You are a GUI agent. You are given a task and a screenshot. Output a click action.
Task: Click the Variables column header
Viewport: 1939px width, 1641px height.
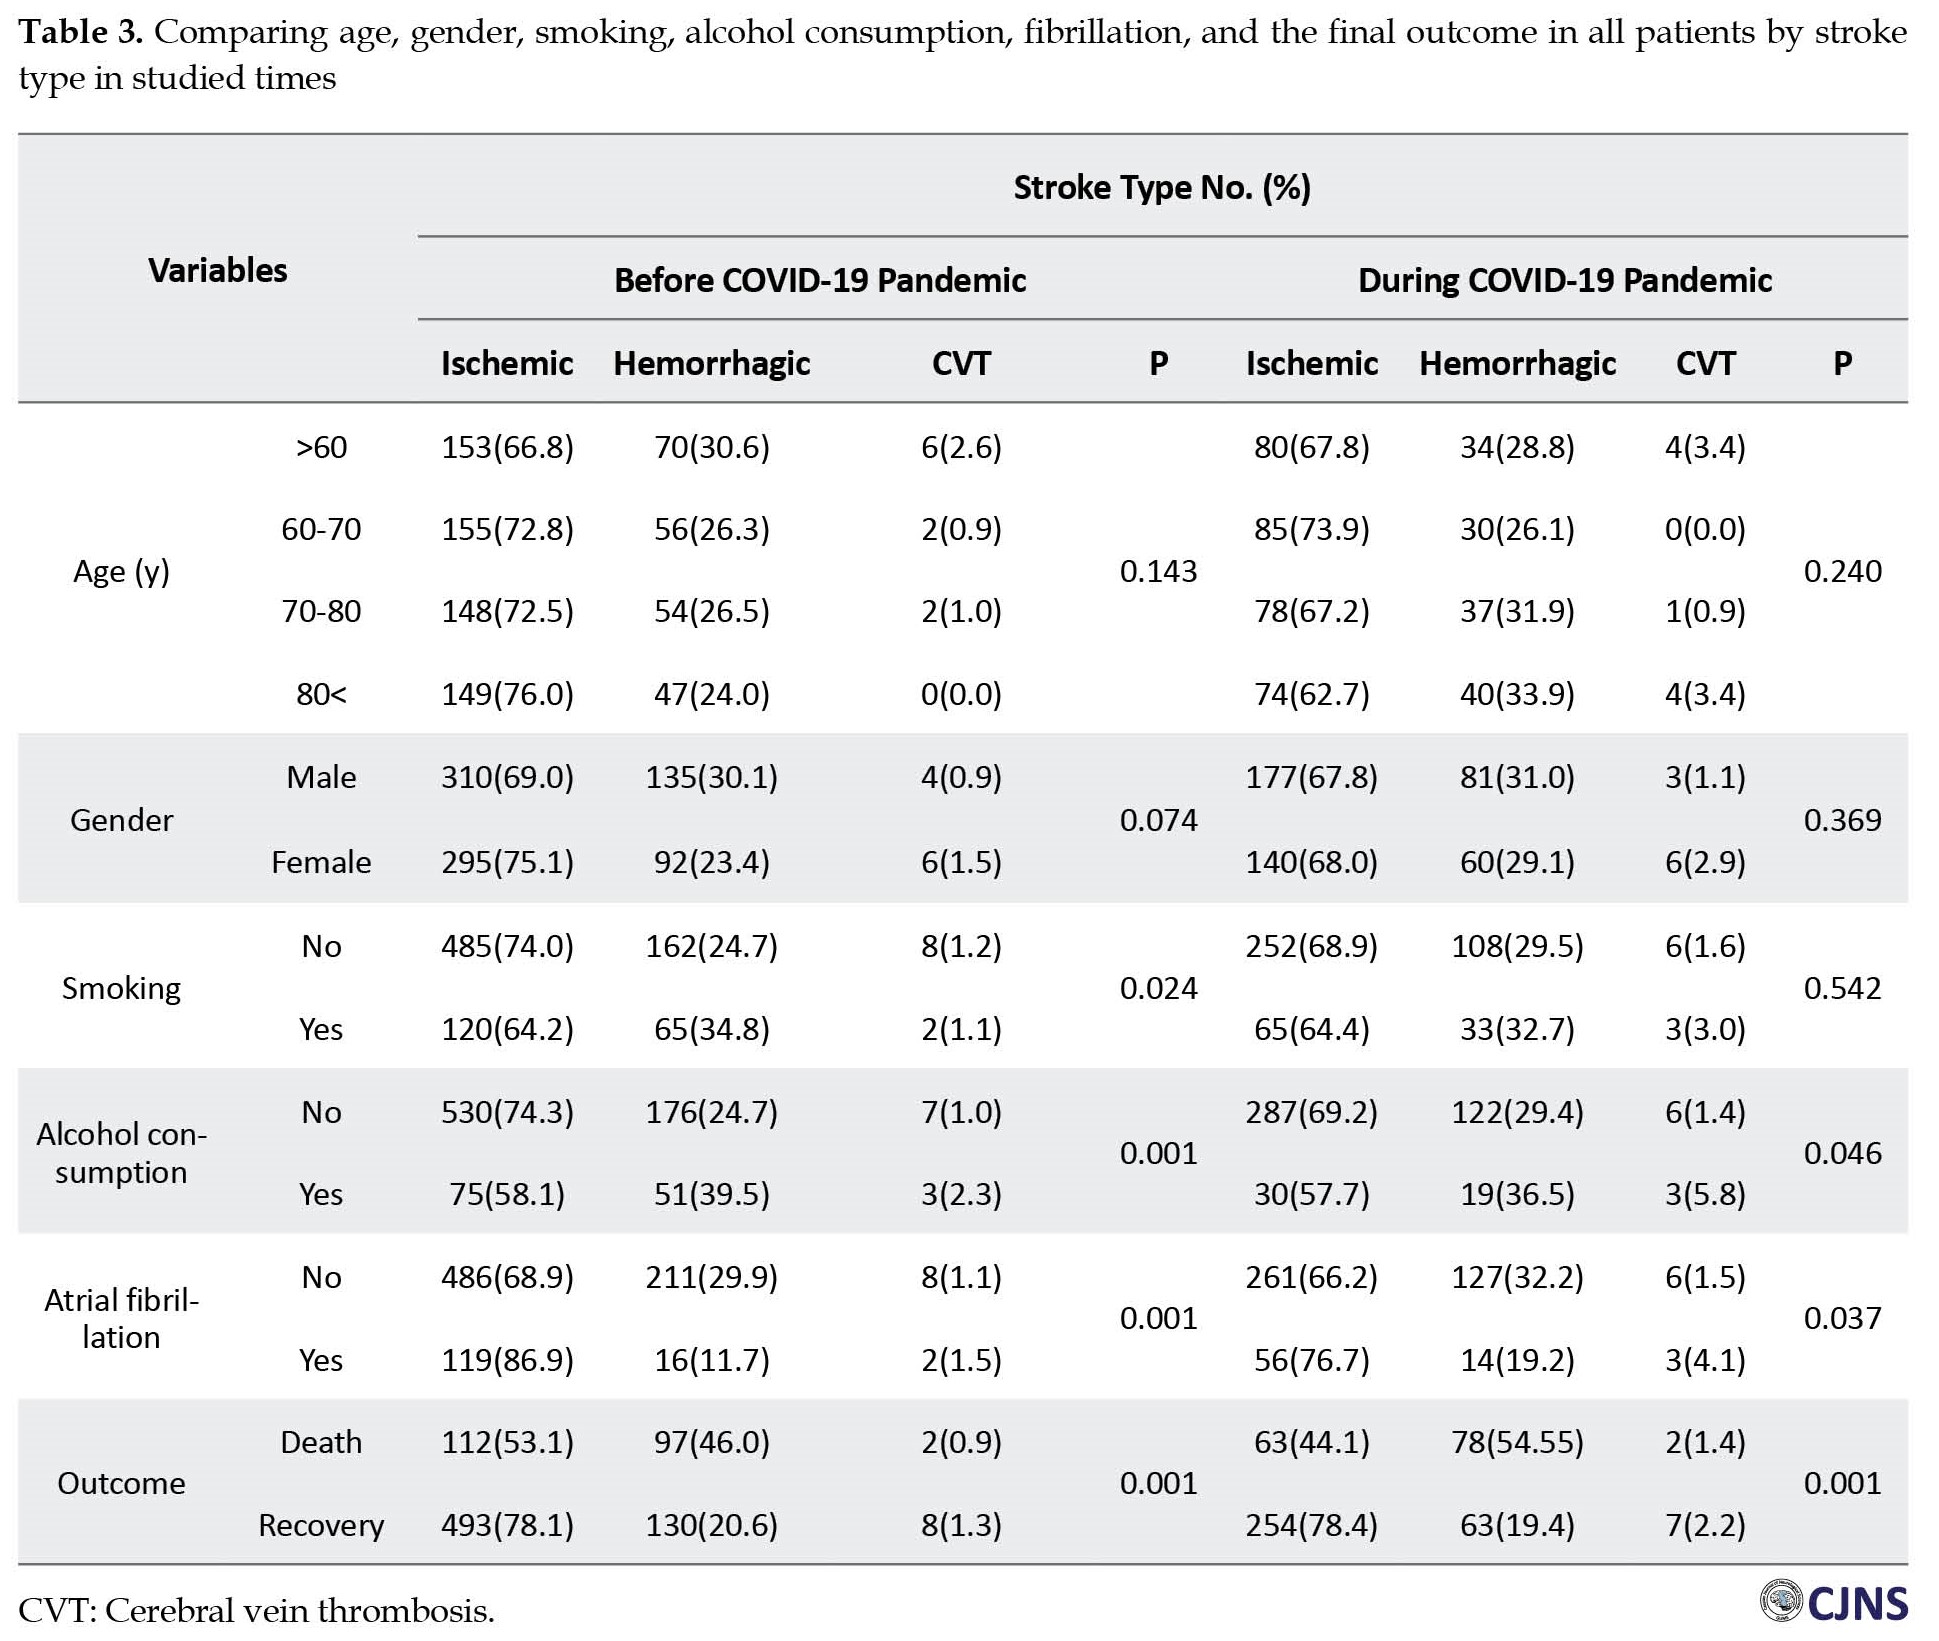(x=217, y=270)
